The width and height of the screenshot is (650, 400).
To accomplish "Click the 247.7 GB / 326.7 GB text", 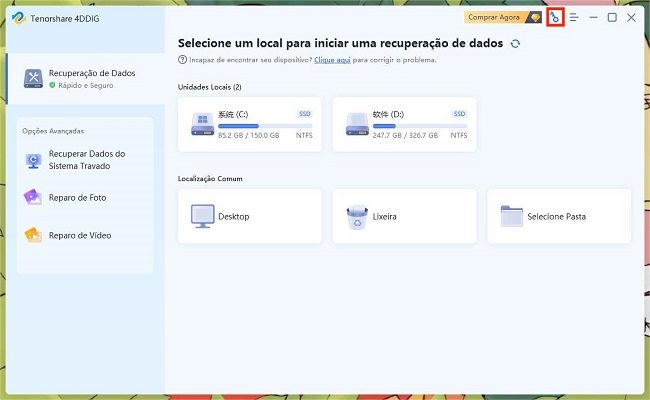I will click(x=405, y=136).
